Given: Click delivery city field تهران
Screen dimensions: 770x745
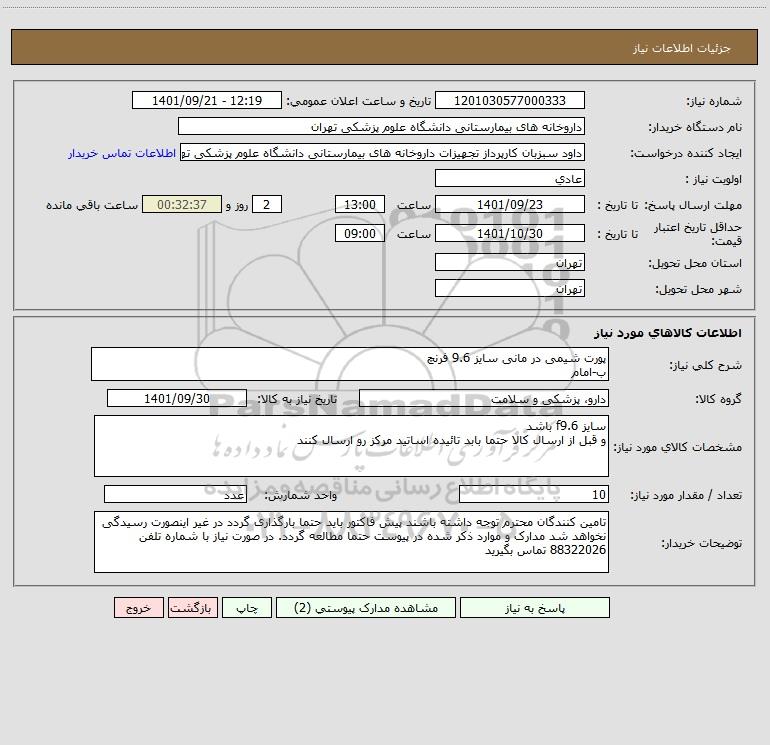Looking at the screenshot, I should pyautogui.click(x=510, y=288).
